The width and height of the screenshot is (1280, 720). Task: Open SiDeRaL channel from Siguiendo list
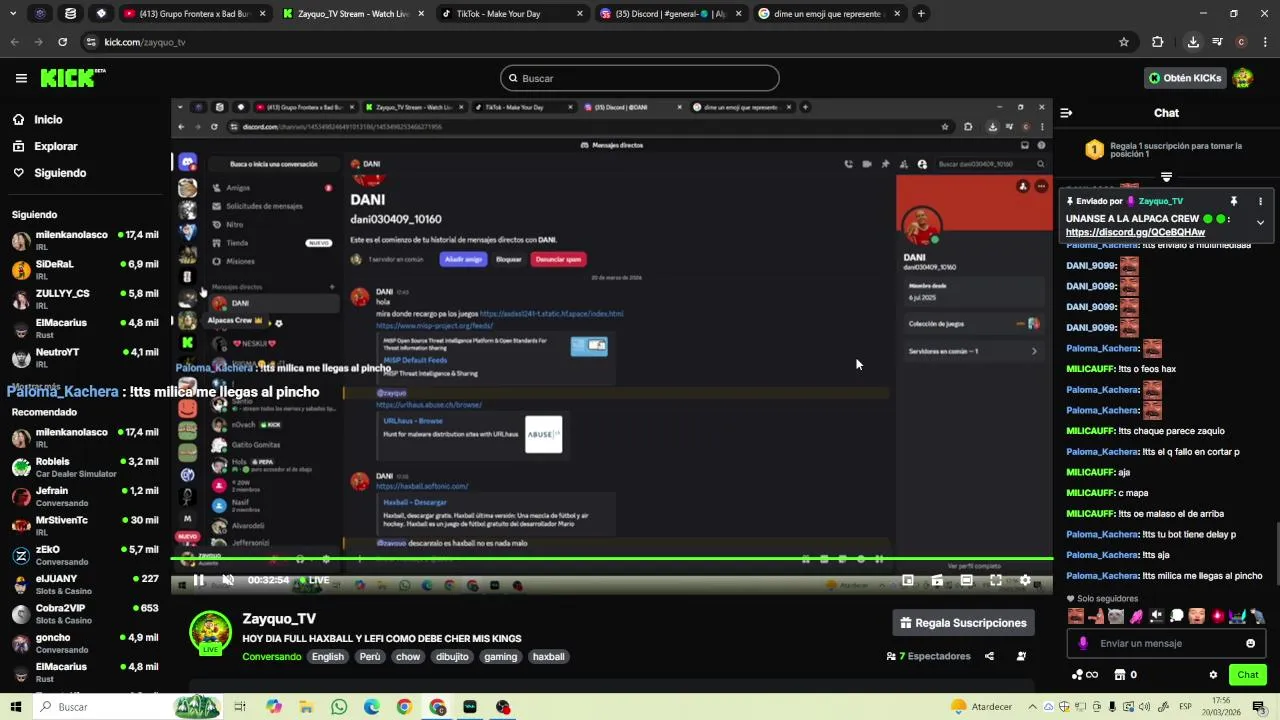pyautogui.click(x=85, y=270)
